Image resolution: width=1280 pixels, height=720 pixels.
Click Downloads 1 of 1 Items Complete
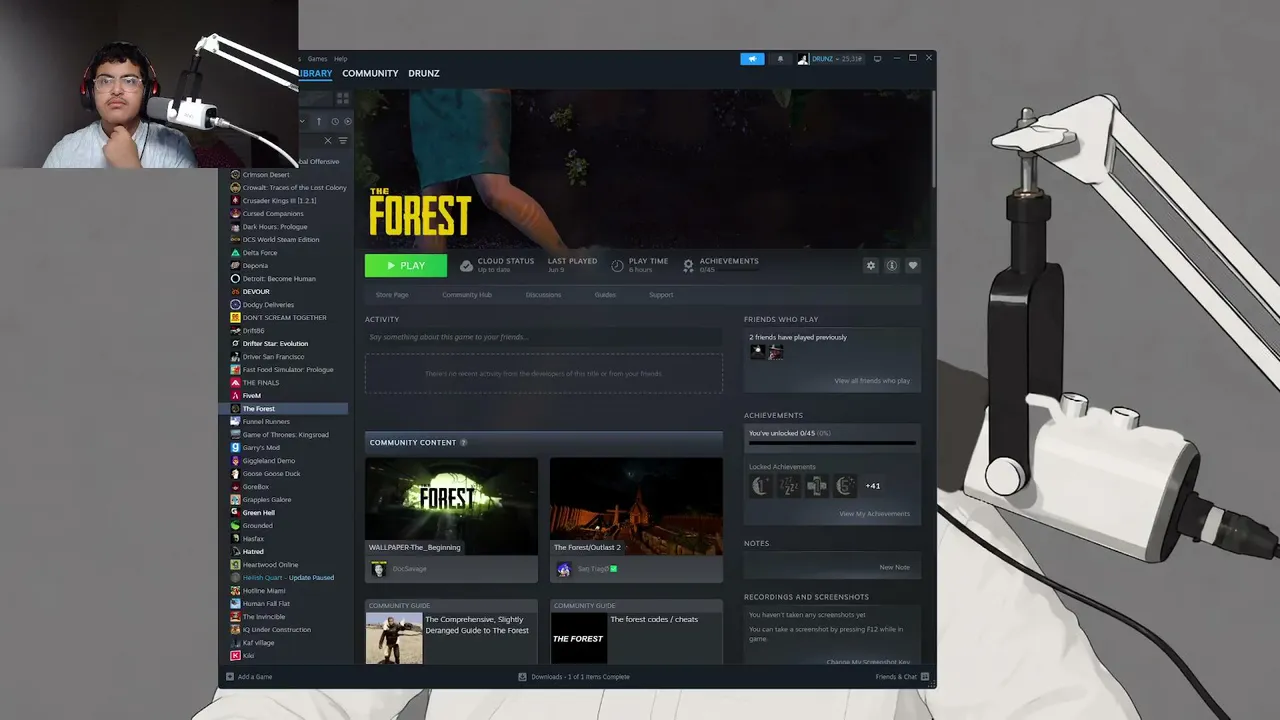580,677
